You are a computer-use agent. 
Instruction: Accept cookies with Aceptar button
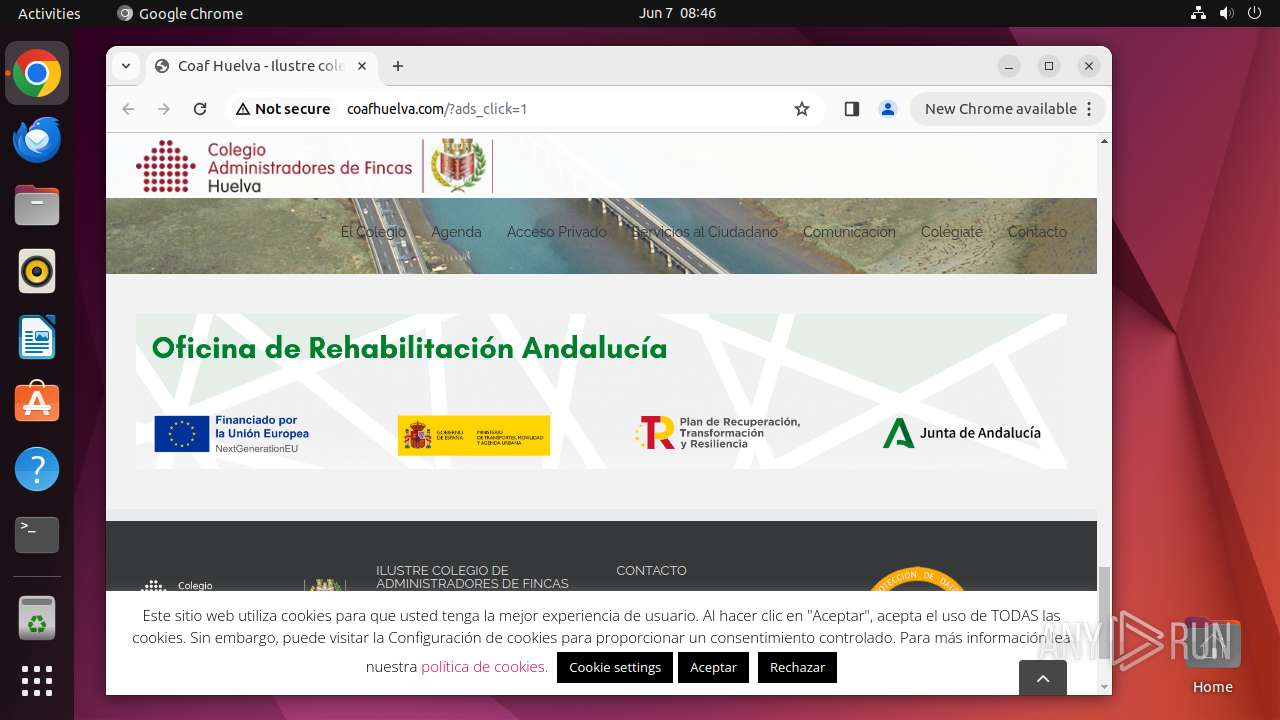coord(713,667)
